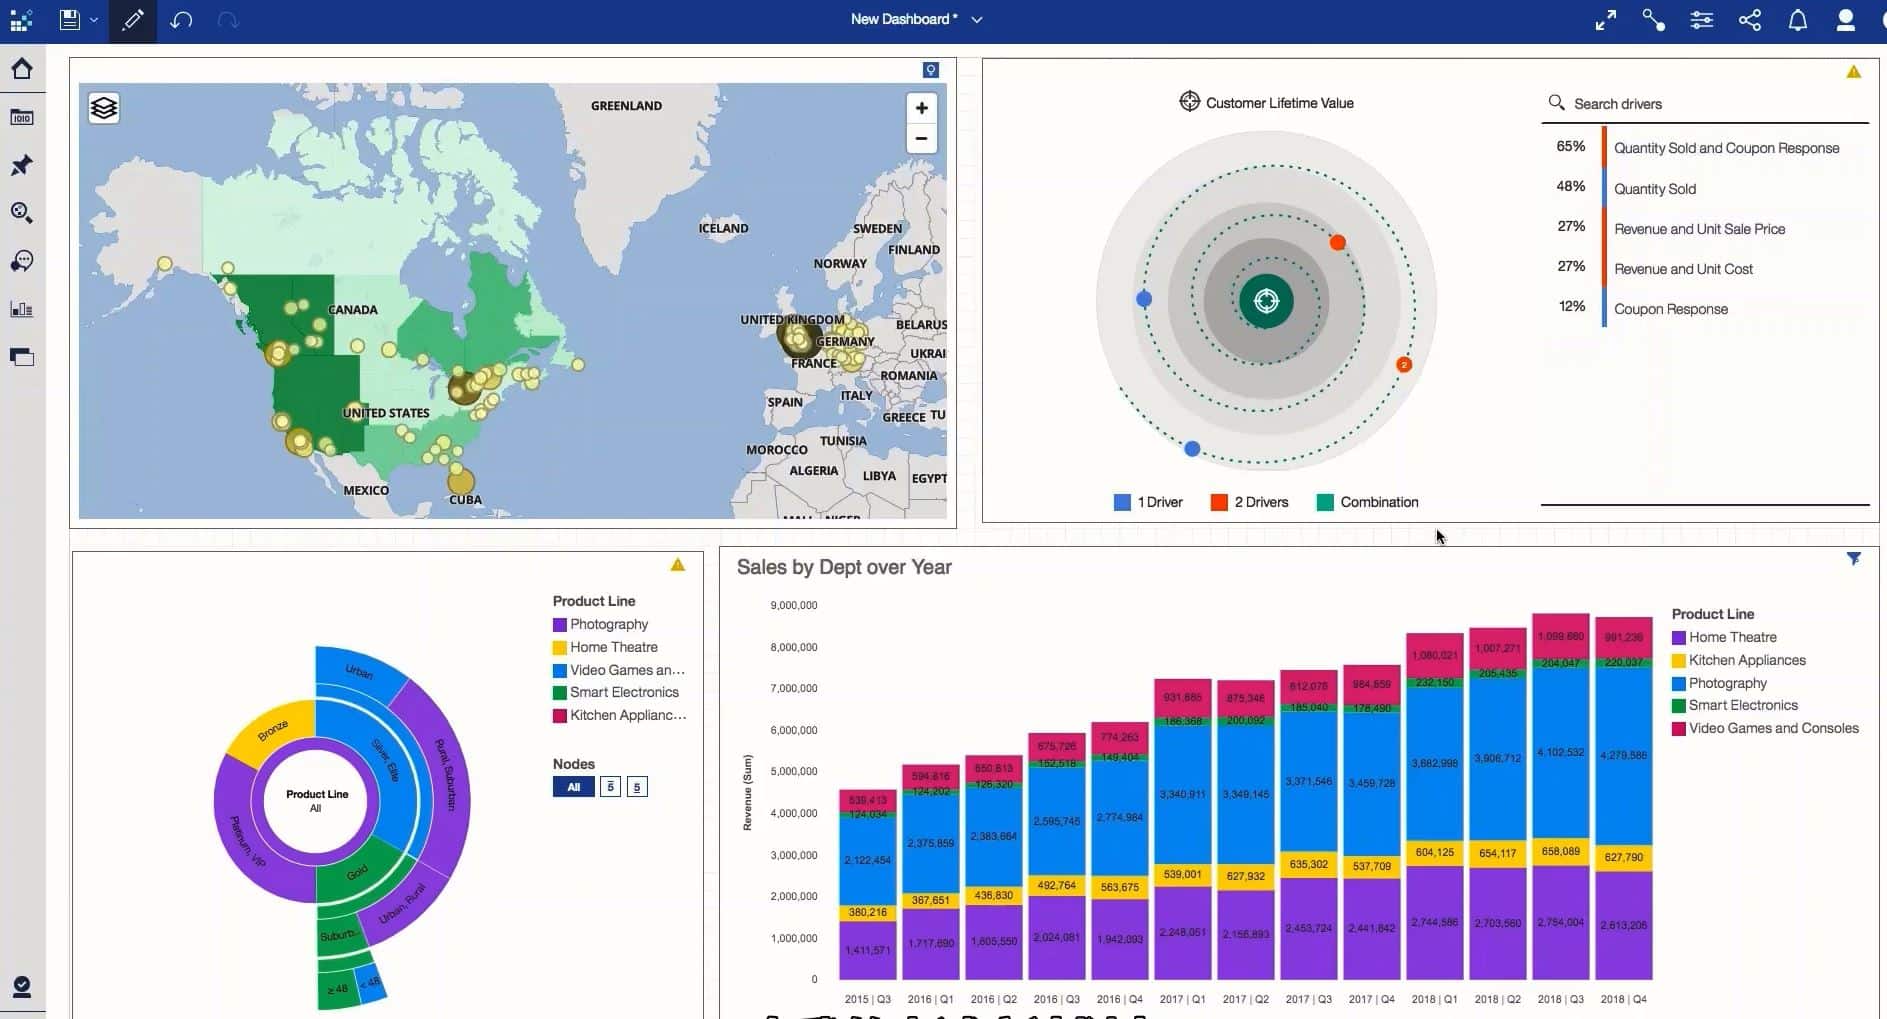Open the New Dashboard title dropdown chevron
1887x1019 pixels.
point(977,20)
